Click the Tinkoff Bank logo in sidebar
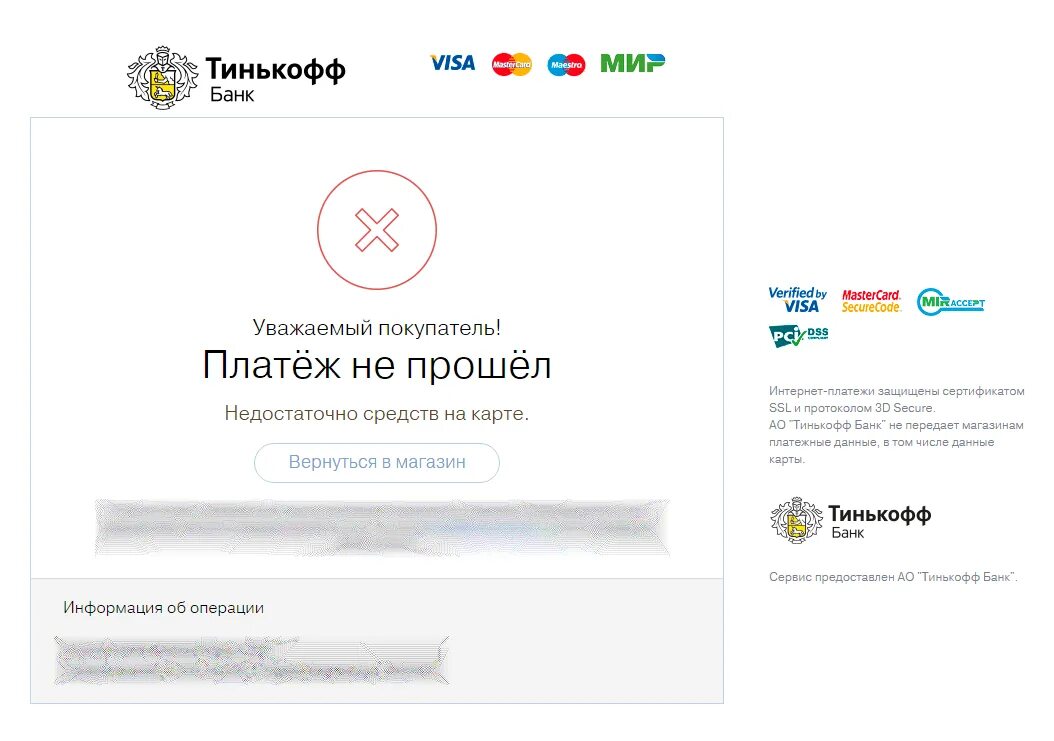This screenshot has height=741, width=1054. [850, 520]
